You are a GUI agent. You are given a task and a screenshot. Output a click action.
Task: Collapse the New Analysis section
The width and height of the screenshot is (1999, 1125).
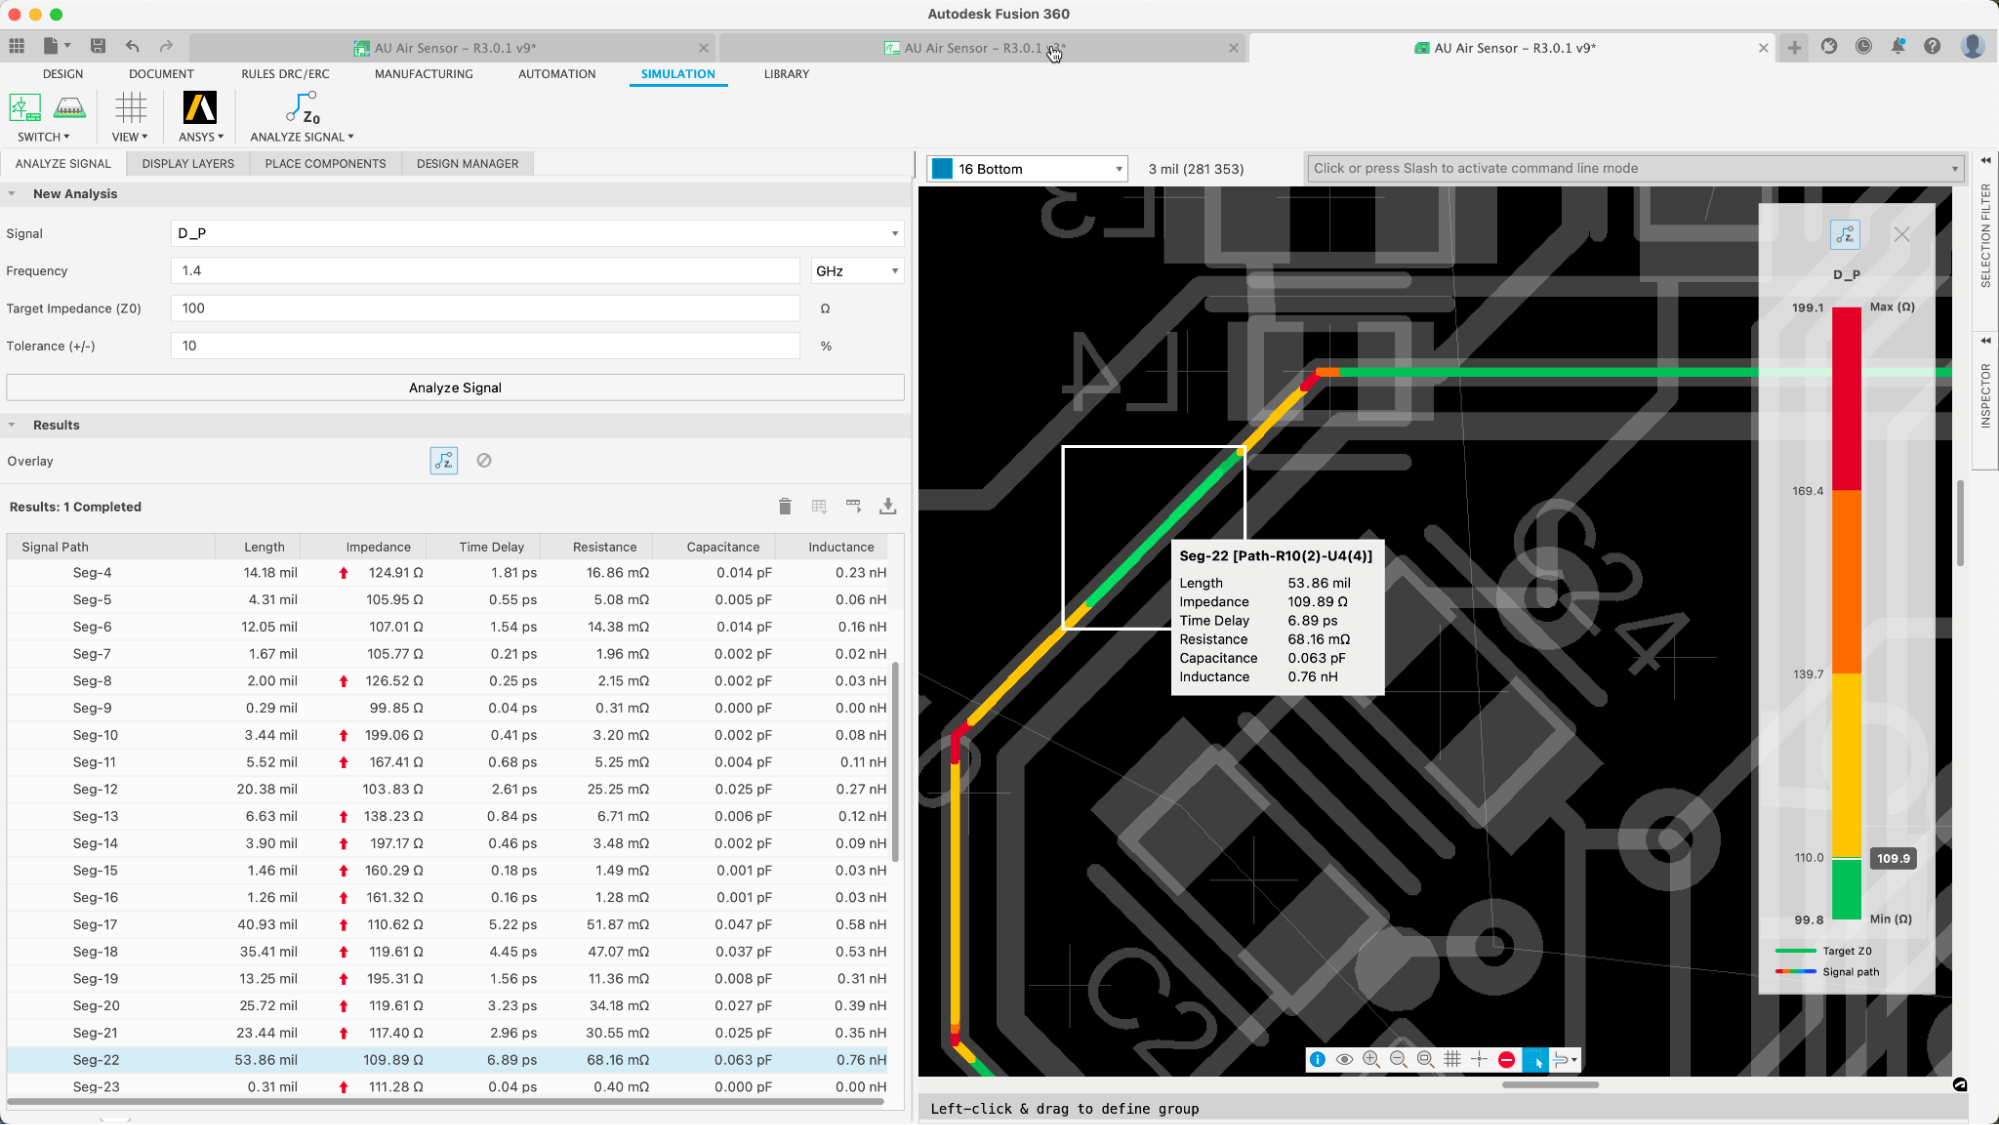coord(11,193)
